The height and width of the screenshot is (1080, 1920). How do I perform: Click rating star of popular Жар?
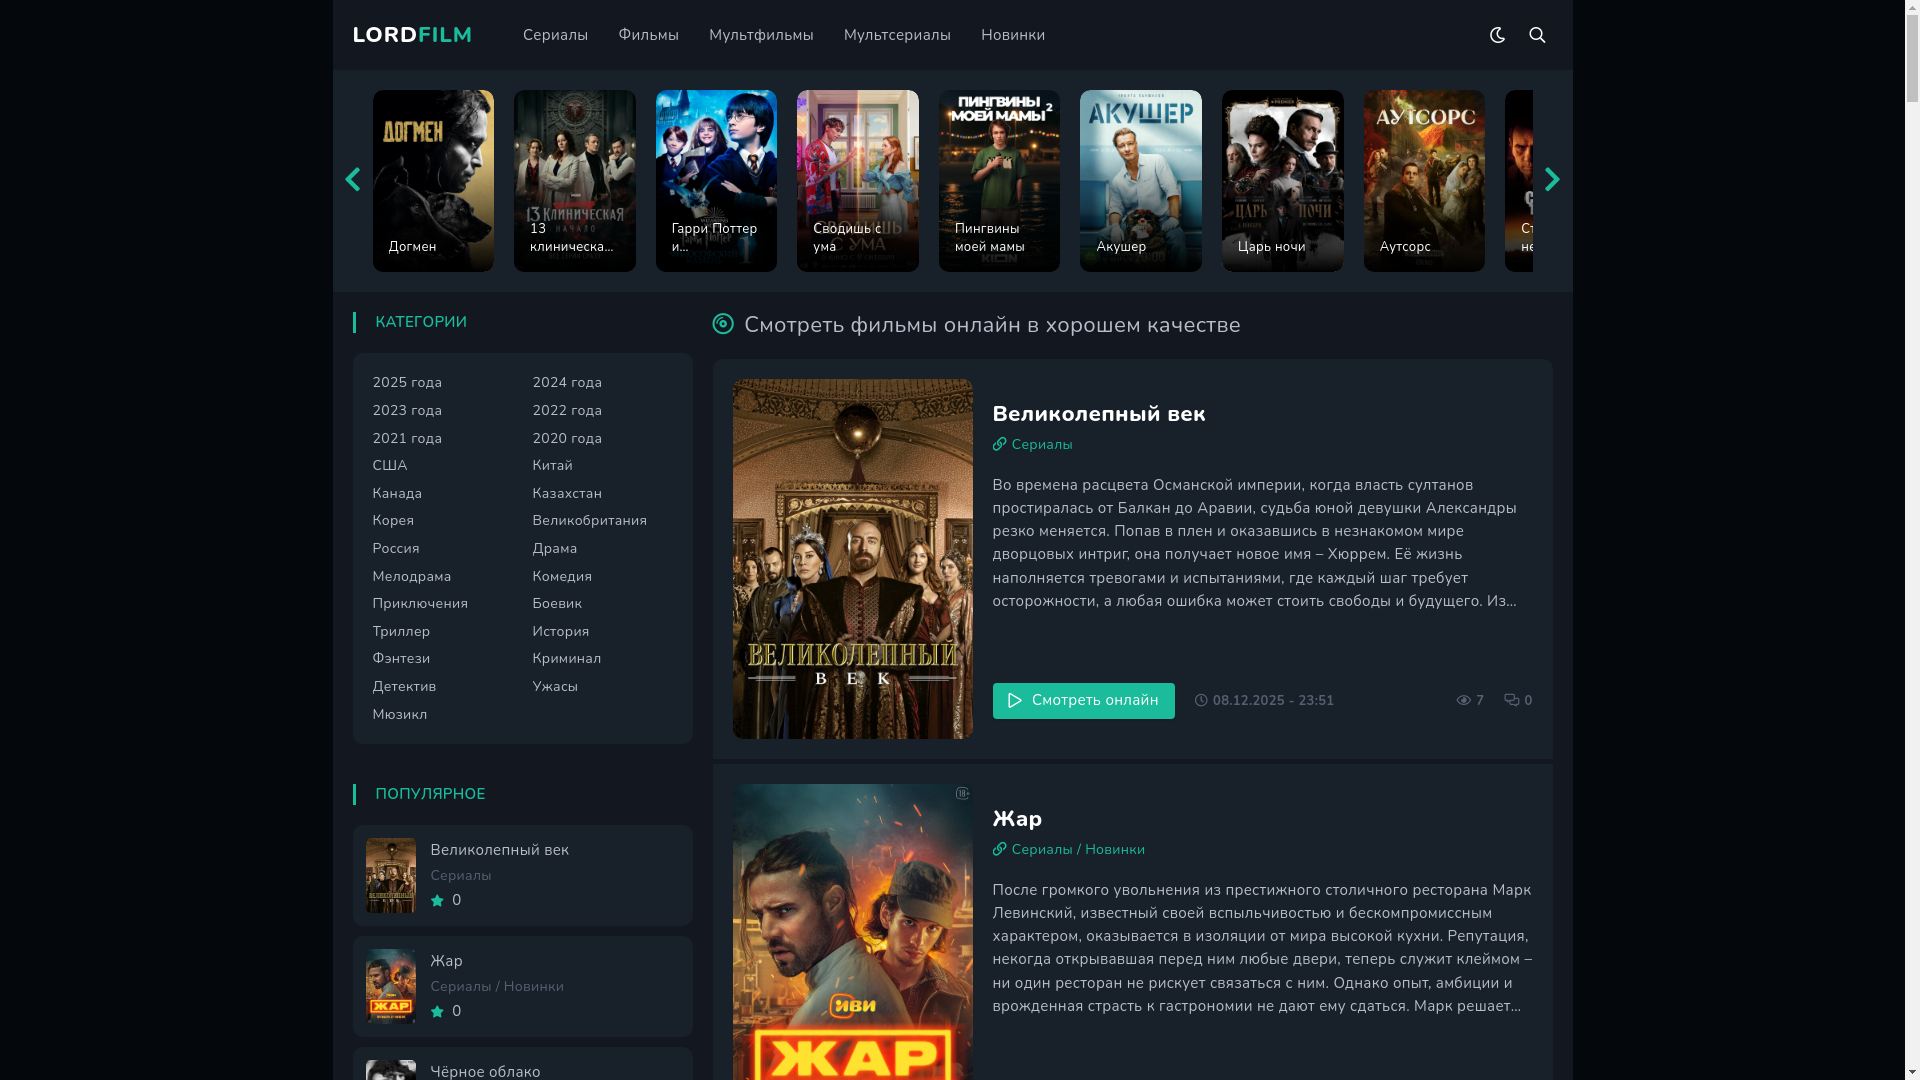pos(437,1012)
